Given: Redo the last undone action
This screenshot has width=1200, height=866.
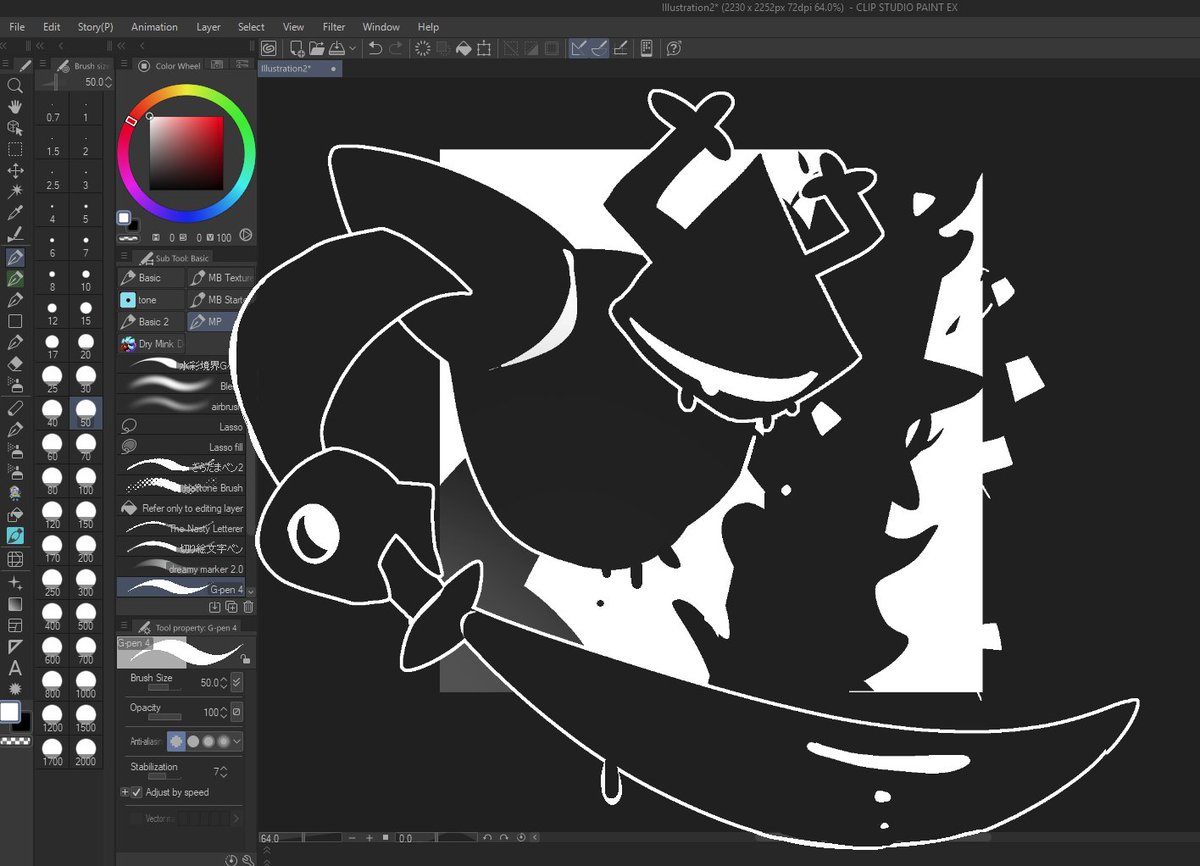Looking at the screenshot, I should click(396, 48).
